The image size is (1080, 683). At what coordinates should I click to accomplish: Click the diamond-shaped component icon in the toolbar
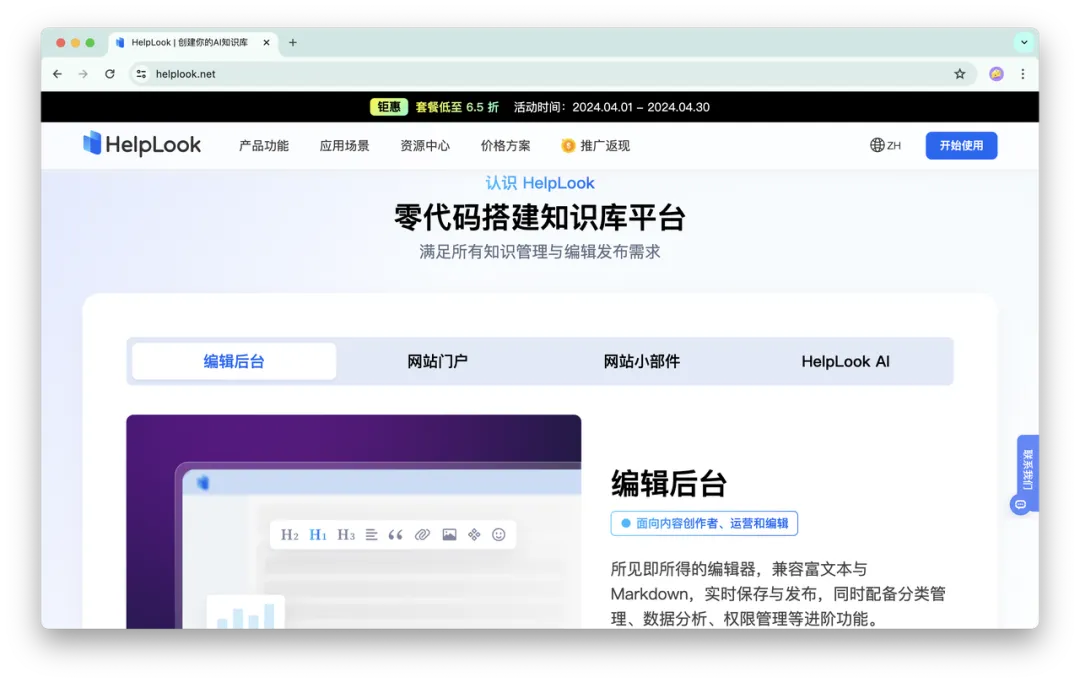[475, 534]
